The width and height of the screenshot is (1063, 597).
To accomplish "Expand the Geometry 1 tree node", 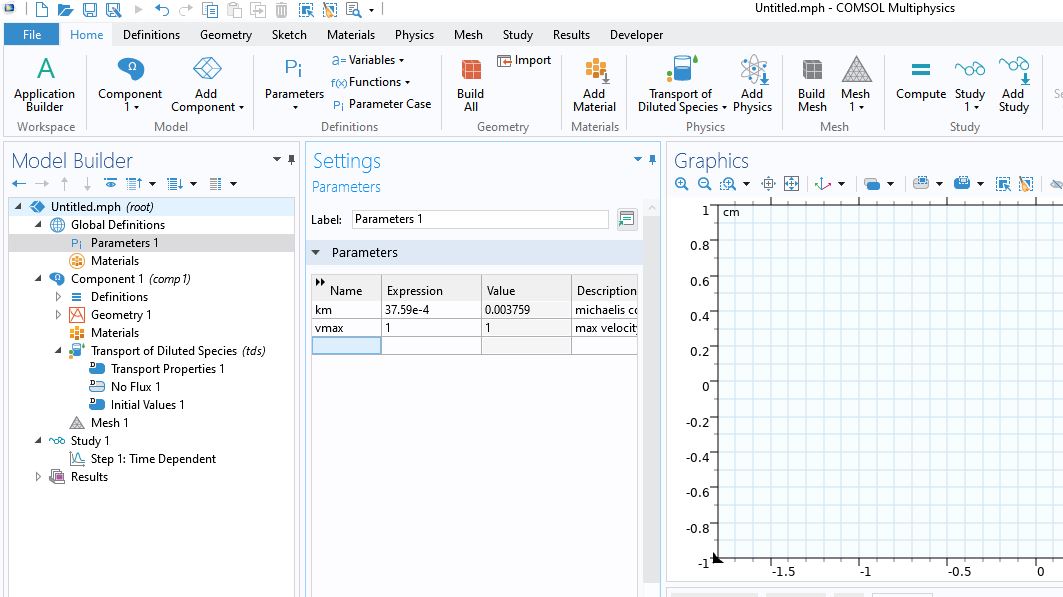I will [58, 315].
